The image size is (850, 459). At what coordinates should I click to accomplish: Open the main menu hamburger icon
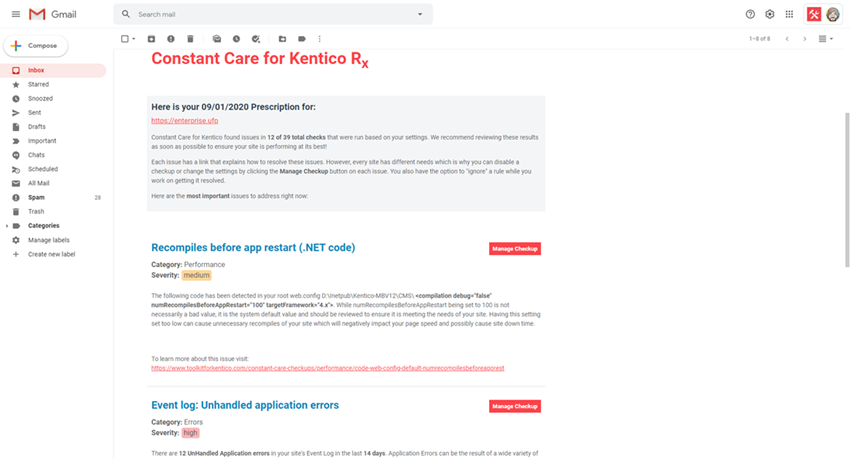point(16,14)
